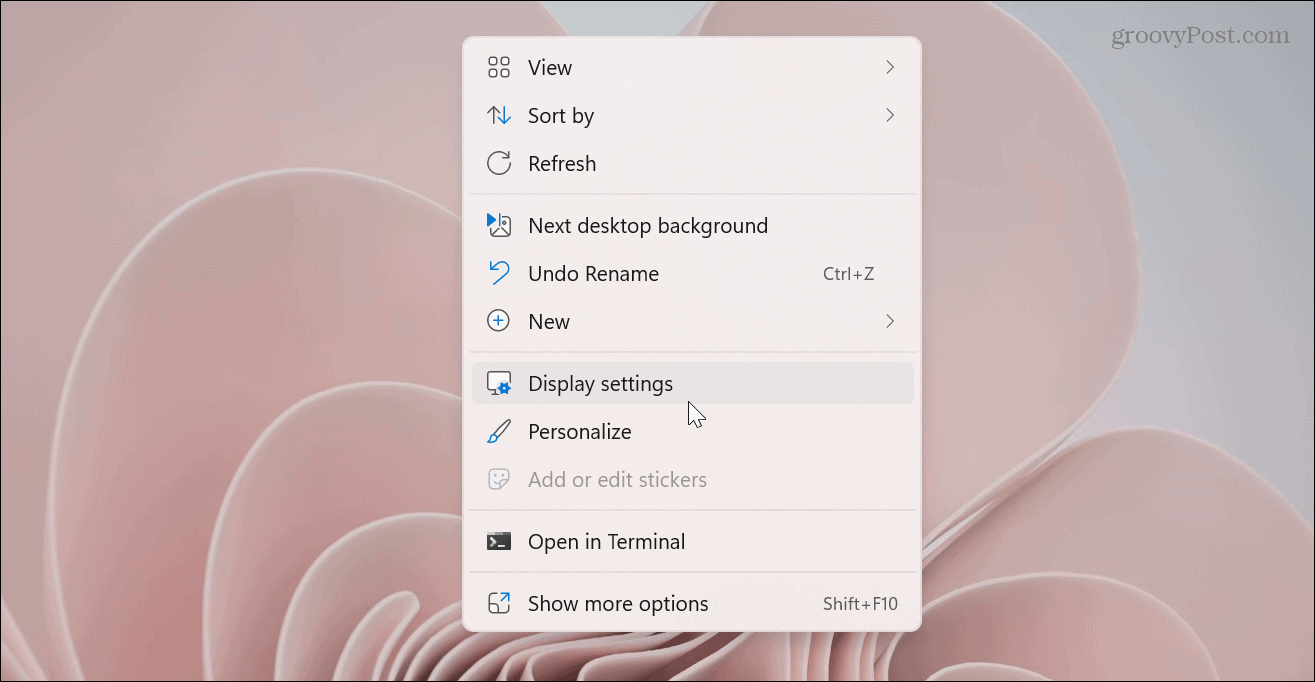Image resolution: width=1315 pixels, height=682 pixels.
Task: Click the View grid icon
Action: (500, 67)
